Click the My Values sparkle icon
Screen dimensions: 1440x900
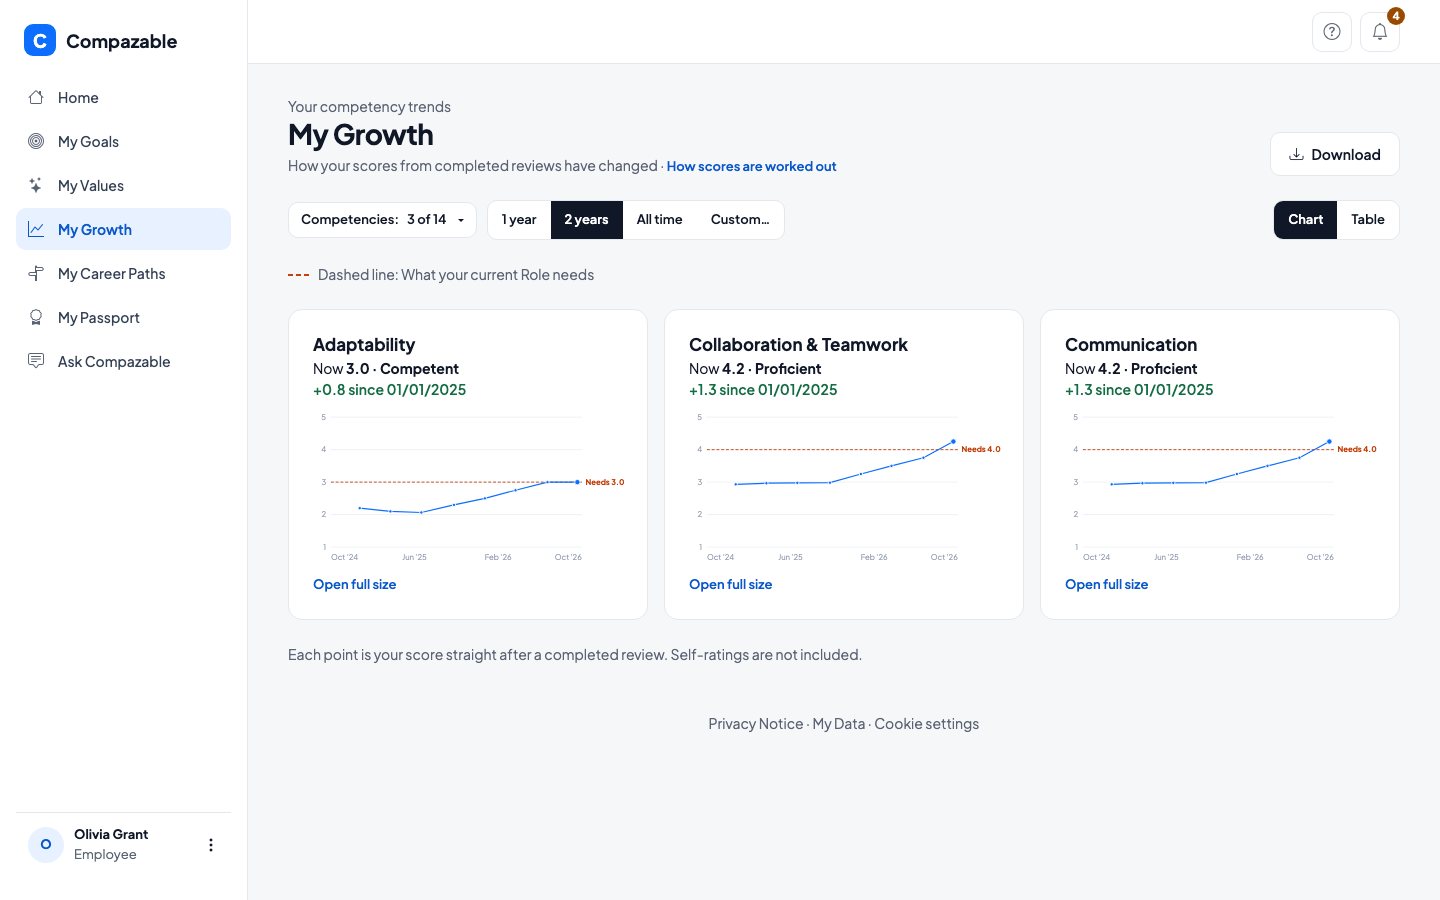36,186
